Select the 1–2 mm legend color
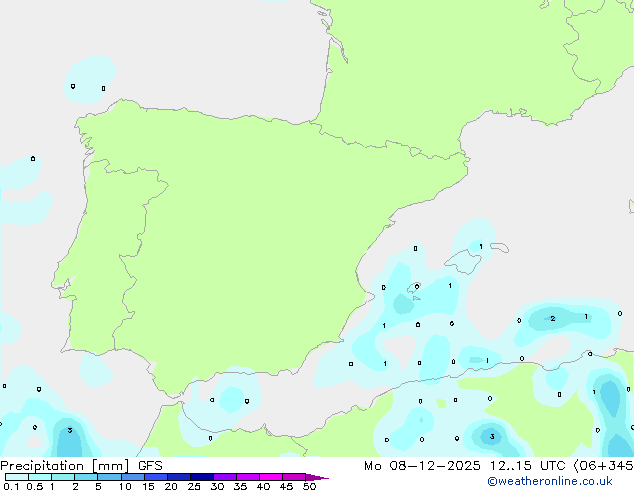Viewport: 634px width, 490px height. pos(63,477)
